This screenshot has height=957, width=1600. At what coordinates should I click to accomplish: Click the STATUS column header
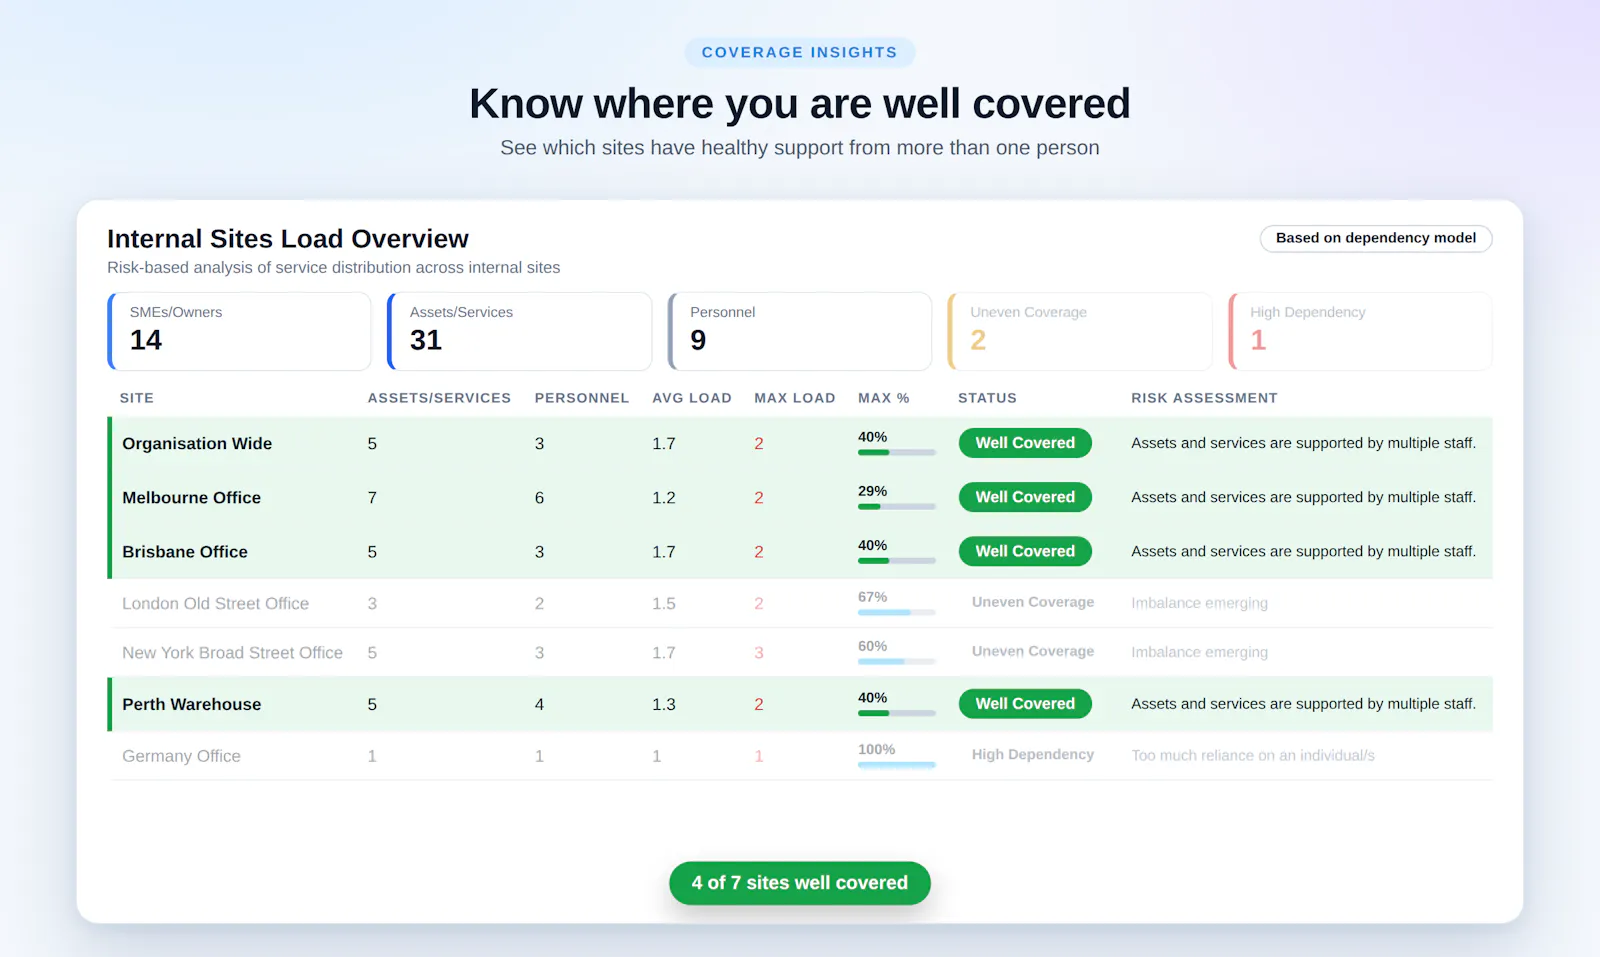click(987, 398)
